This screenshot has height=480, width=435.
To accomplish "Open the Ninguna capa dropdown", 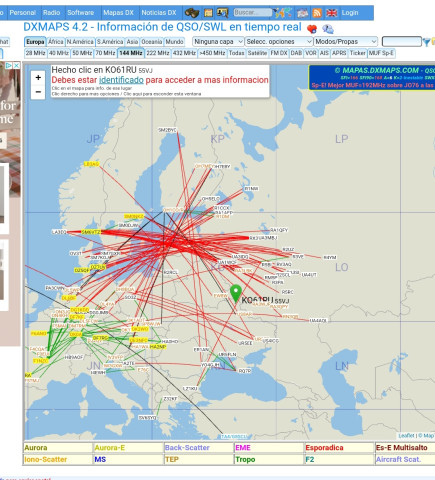I will (x=218, y=42).
